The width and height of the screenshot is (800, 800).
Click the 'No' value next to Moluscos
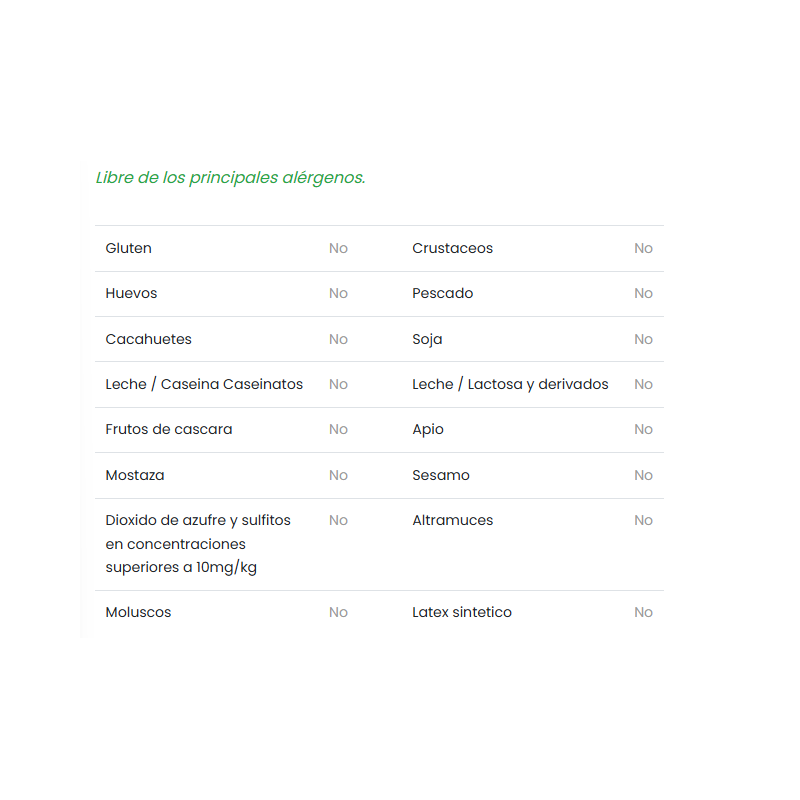(x=338, y=612)
